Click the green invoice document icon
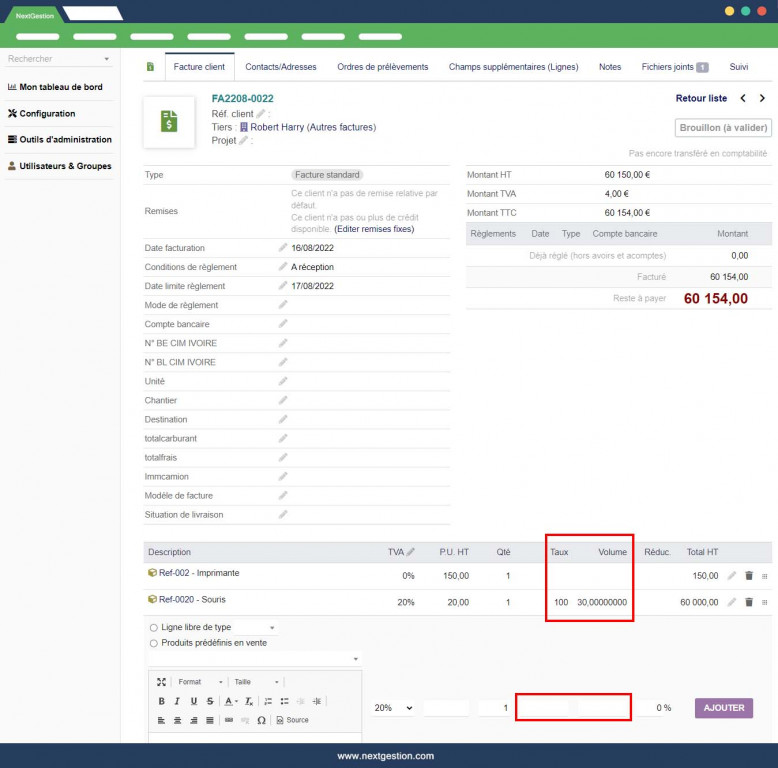Screen dimensions: 778x768 click(169, 122)
